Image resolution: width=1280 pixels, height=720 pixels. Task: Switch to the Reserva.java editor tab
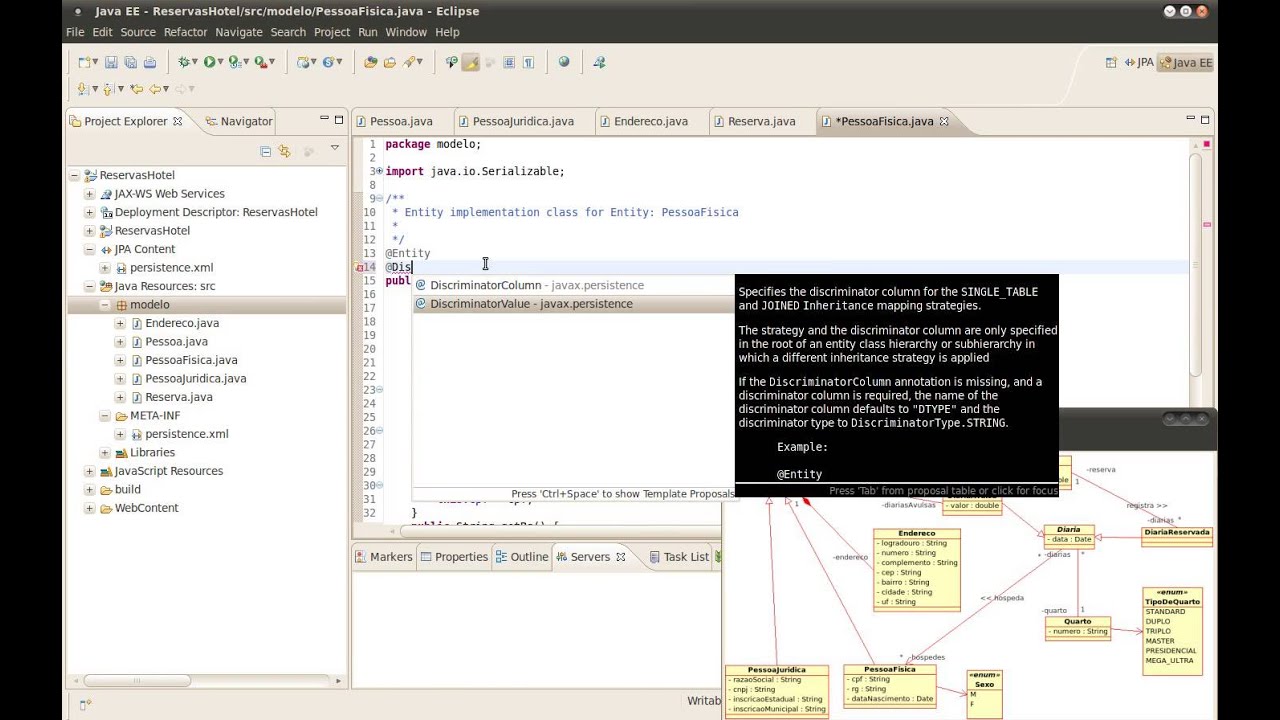point(761,121)
